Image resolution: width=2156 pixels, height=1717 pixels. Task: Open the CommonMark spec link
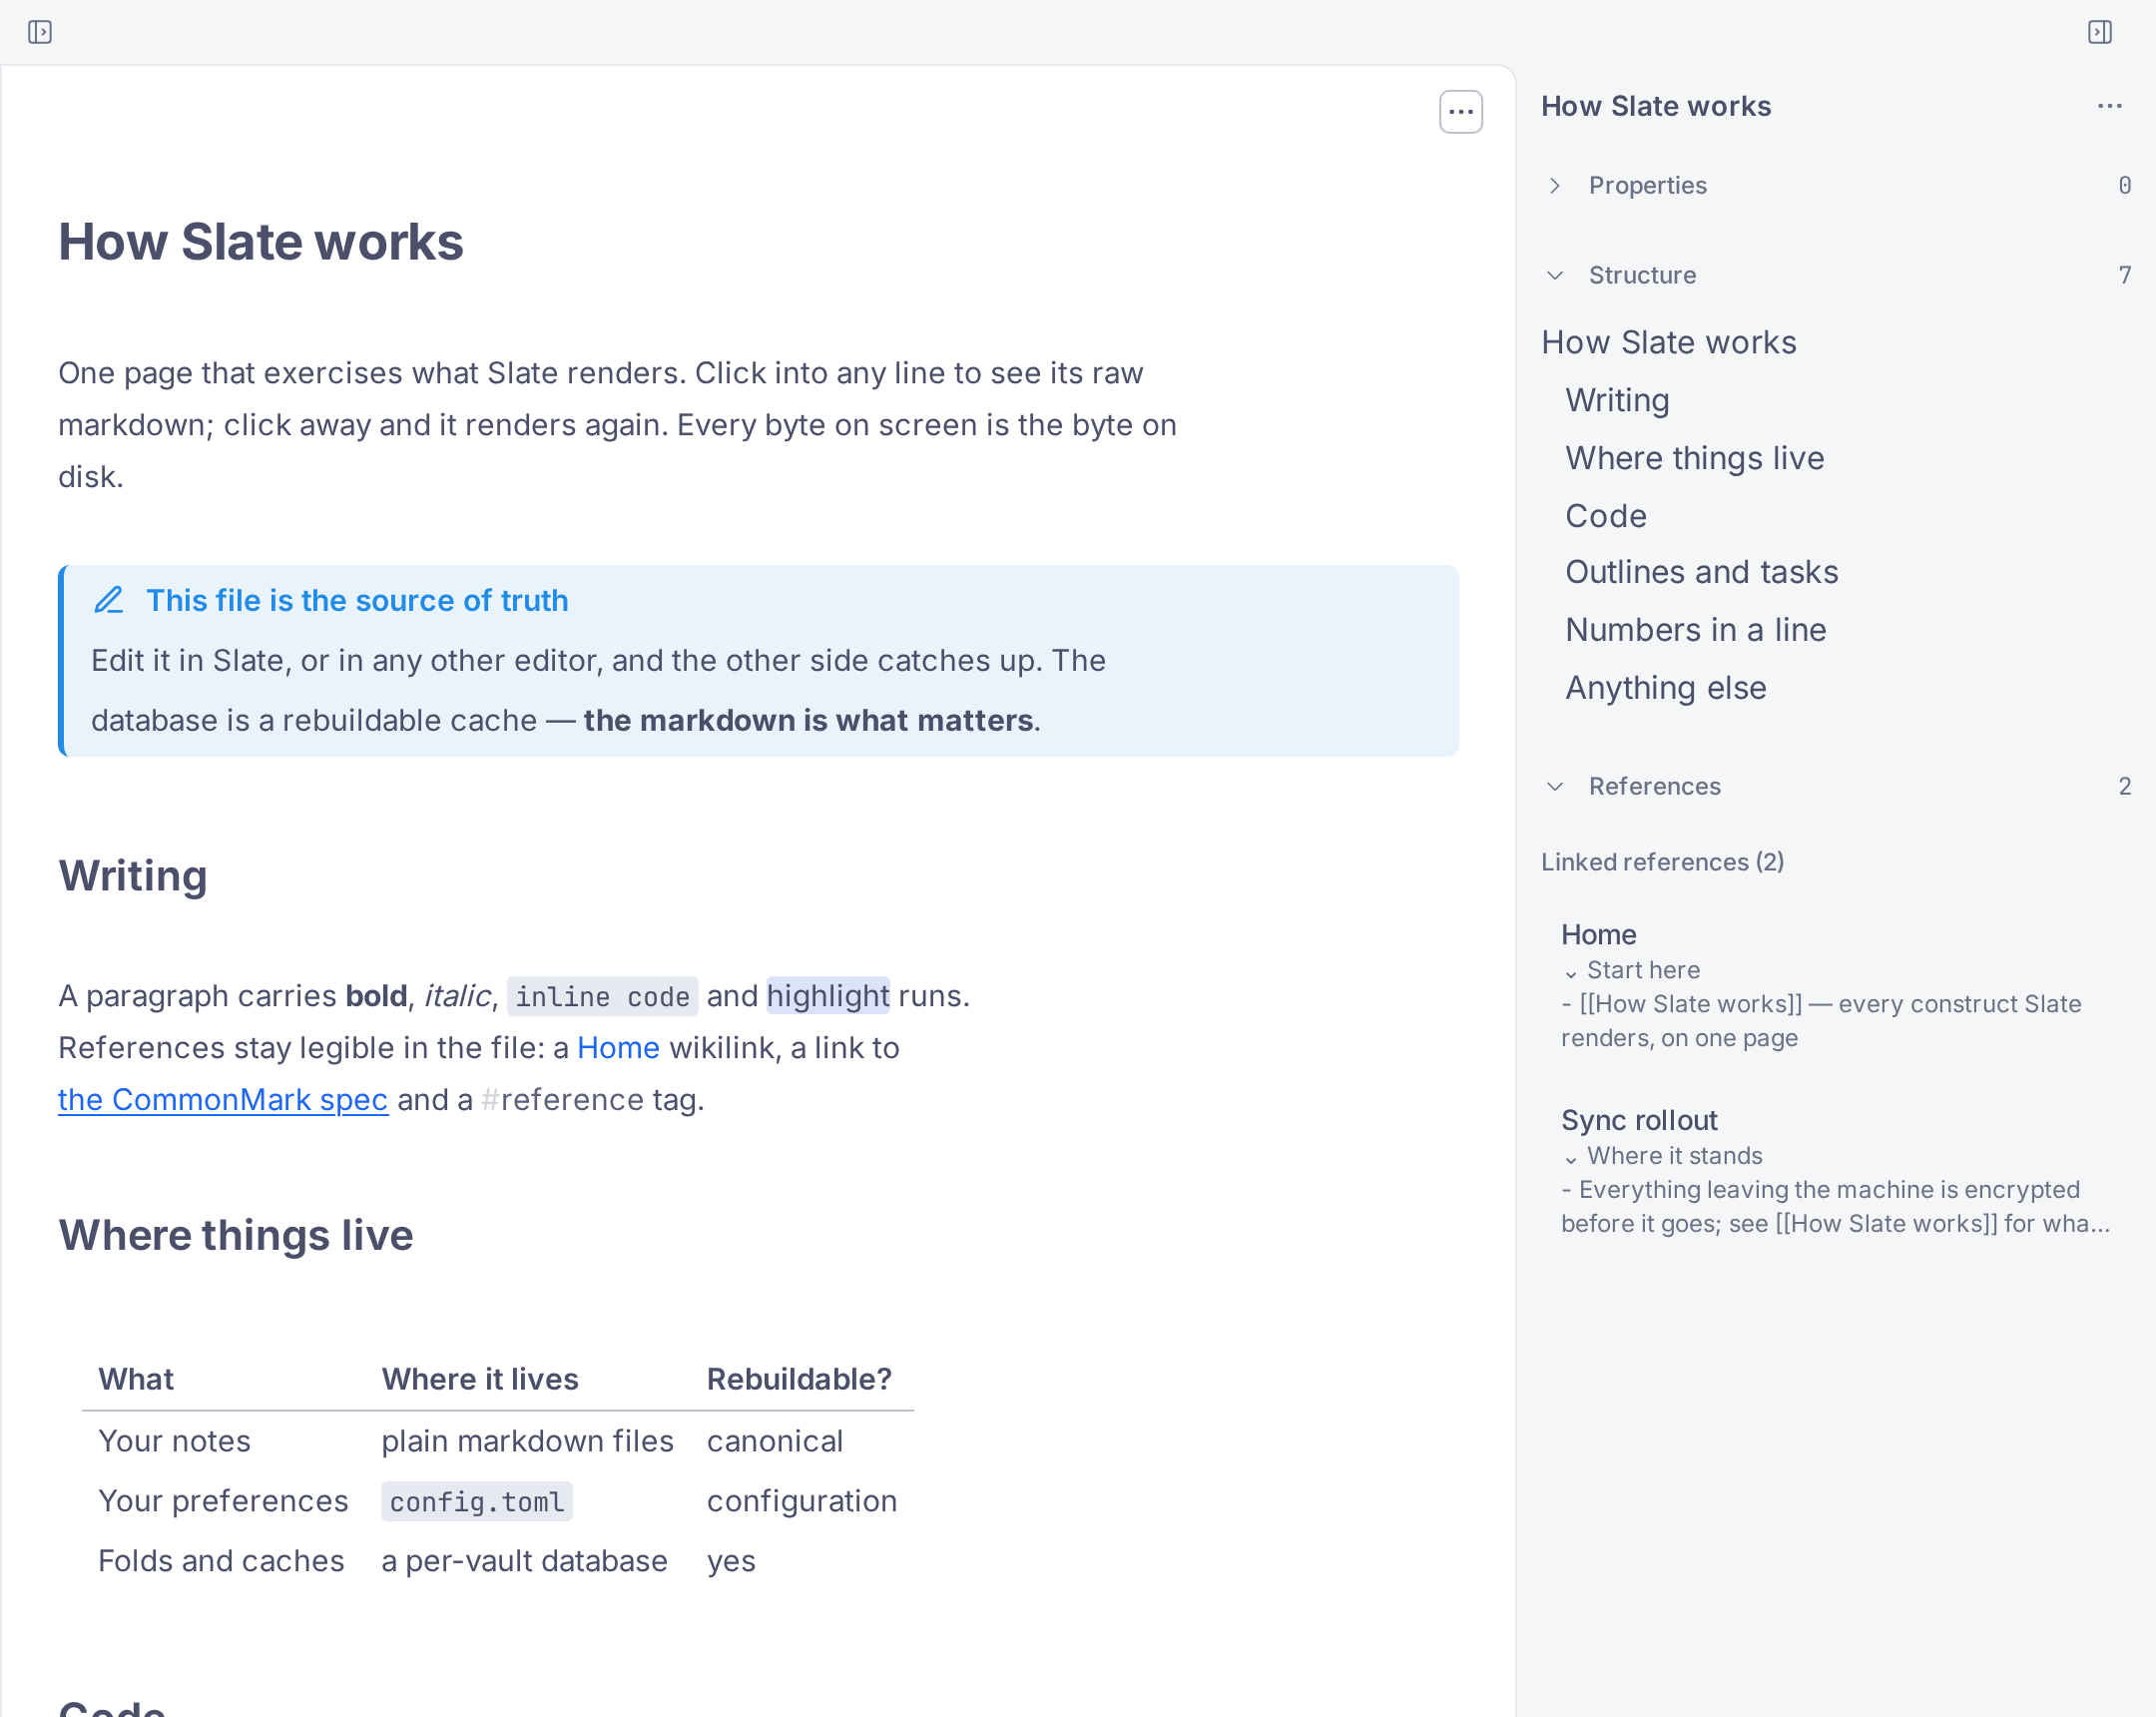(223, 1100)
